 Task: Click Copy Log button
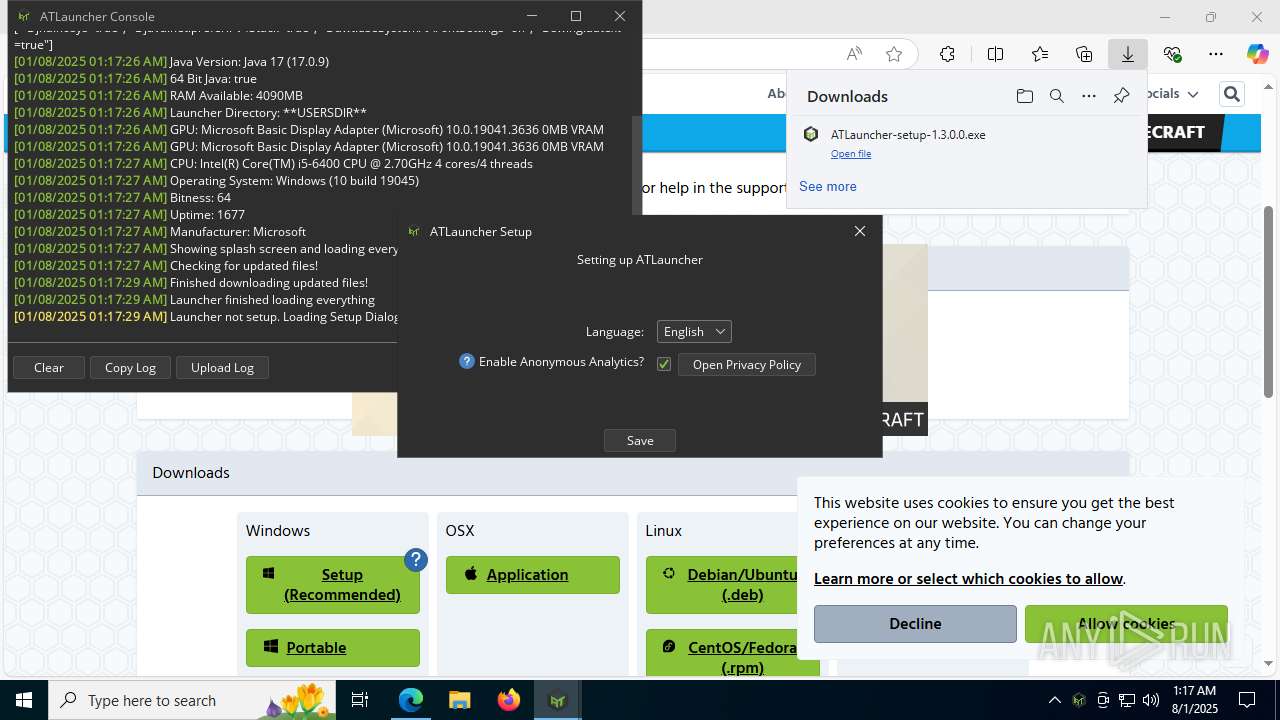click(x=130, y=367)
